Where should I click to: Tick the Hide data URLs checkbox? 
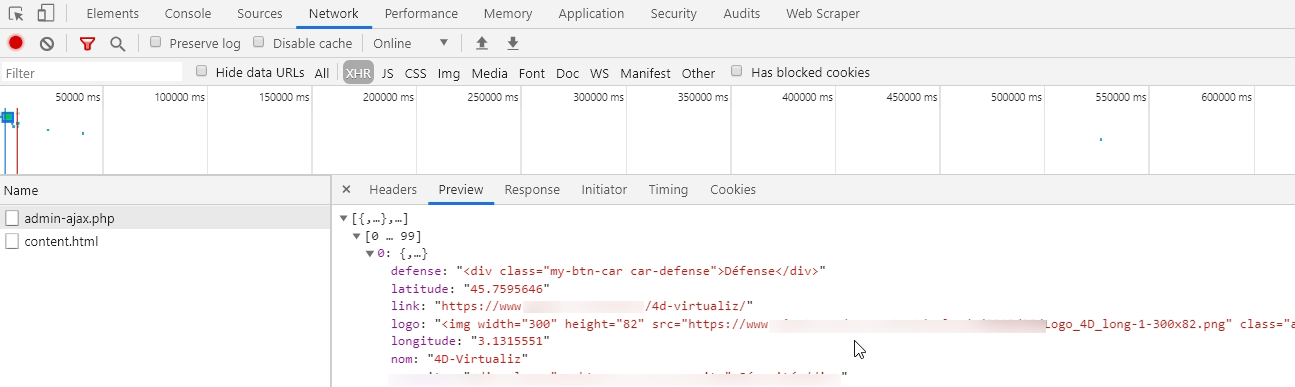pos(202,71)
